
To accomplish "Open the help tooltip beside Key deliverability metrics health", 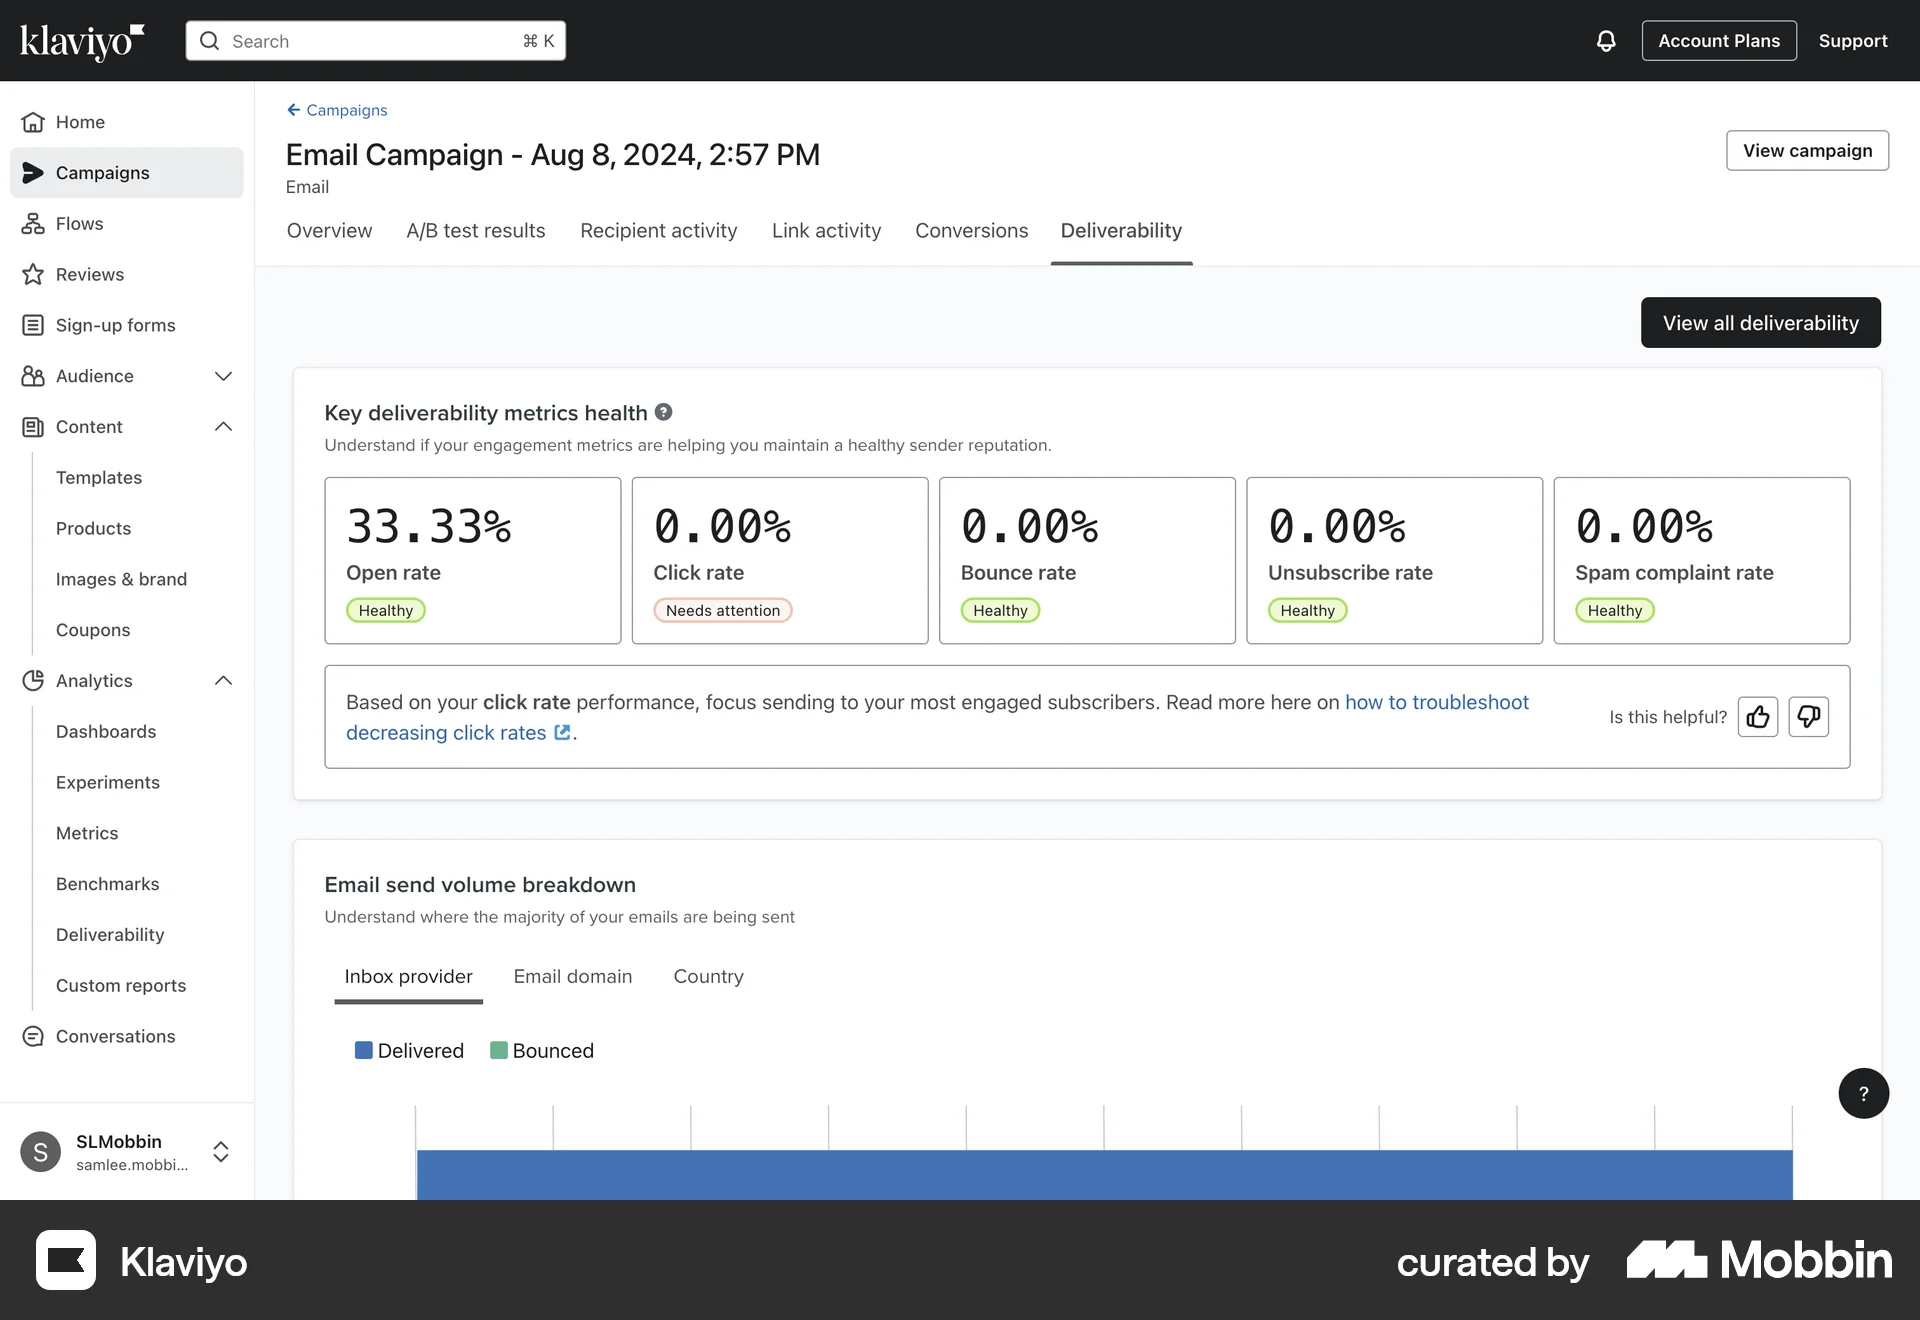I will pos(663,412).
